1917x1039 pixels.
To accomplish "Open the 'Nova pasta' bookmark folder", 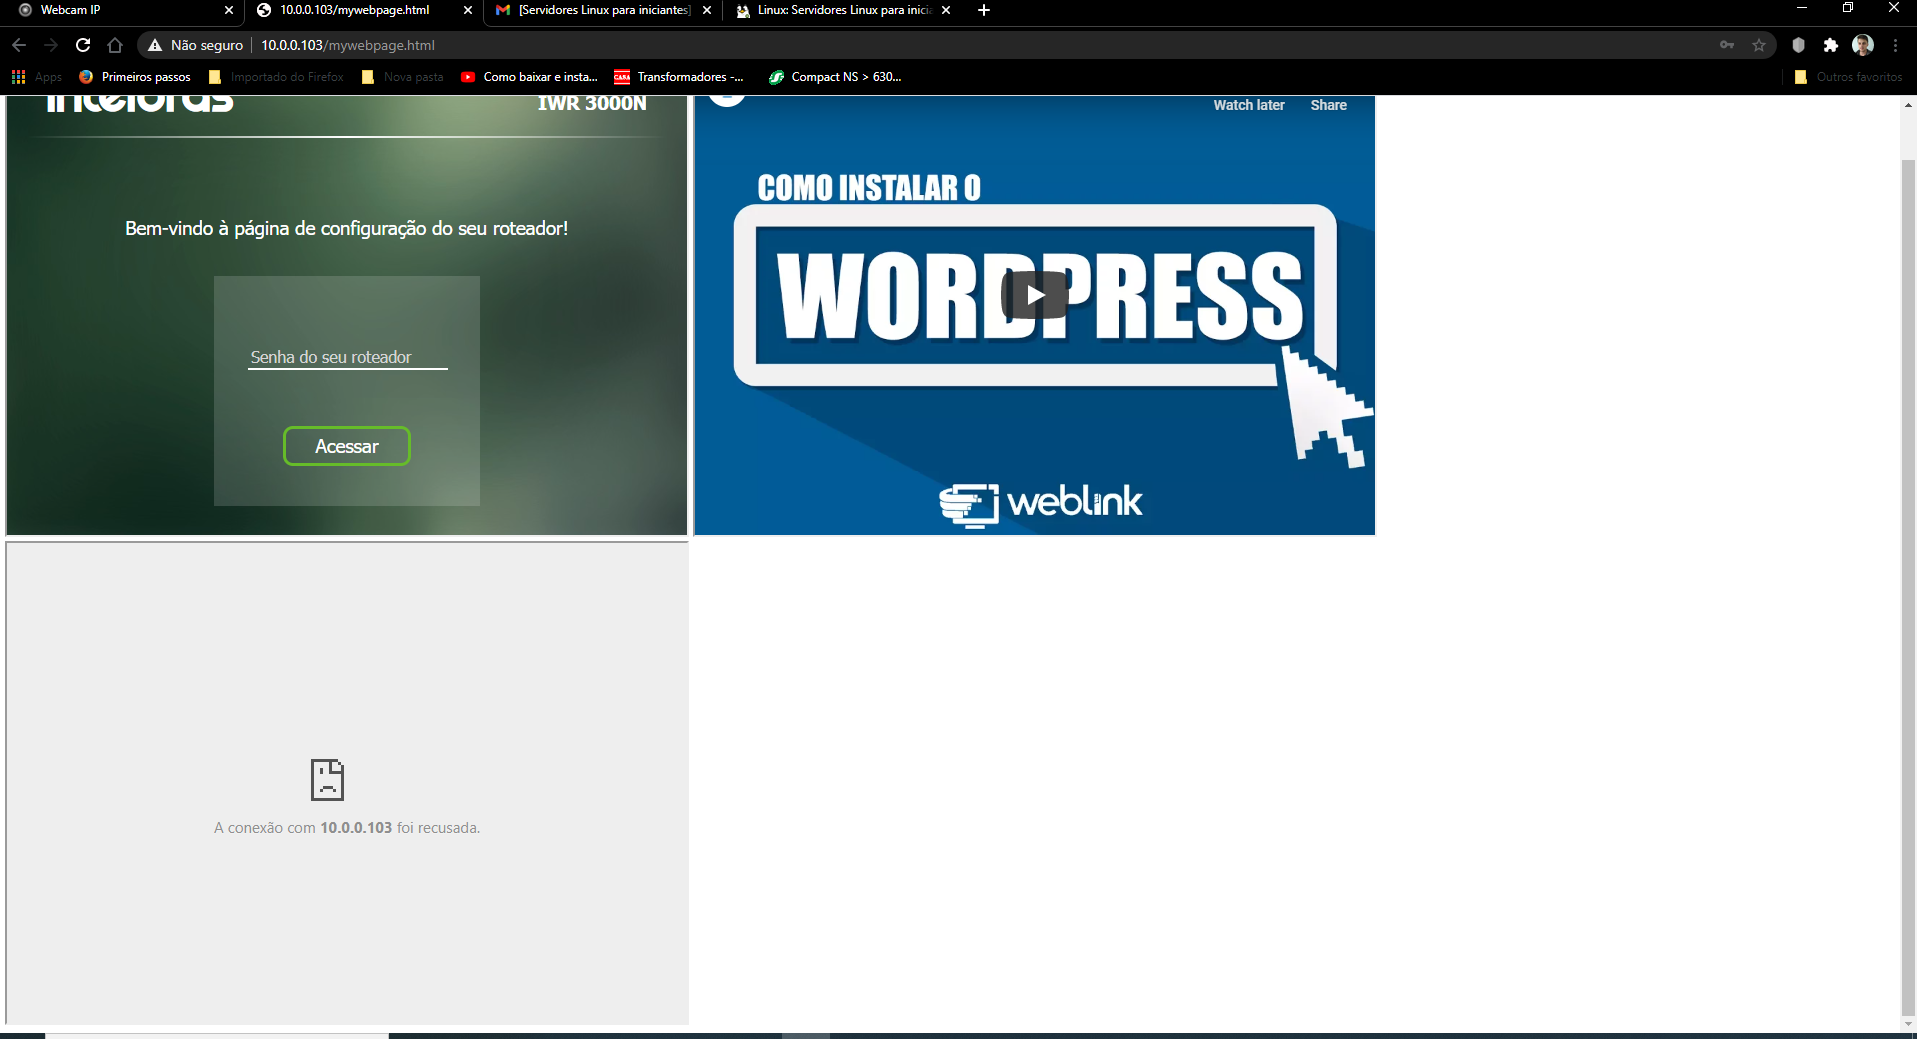I will (403, 77).
